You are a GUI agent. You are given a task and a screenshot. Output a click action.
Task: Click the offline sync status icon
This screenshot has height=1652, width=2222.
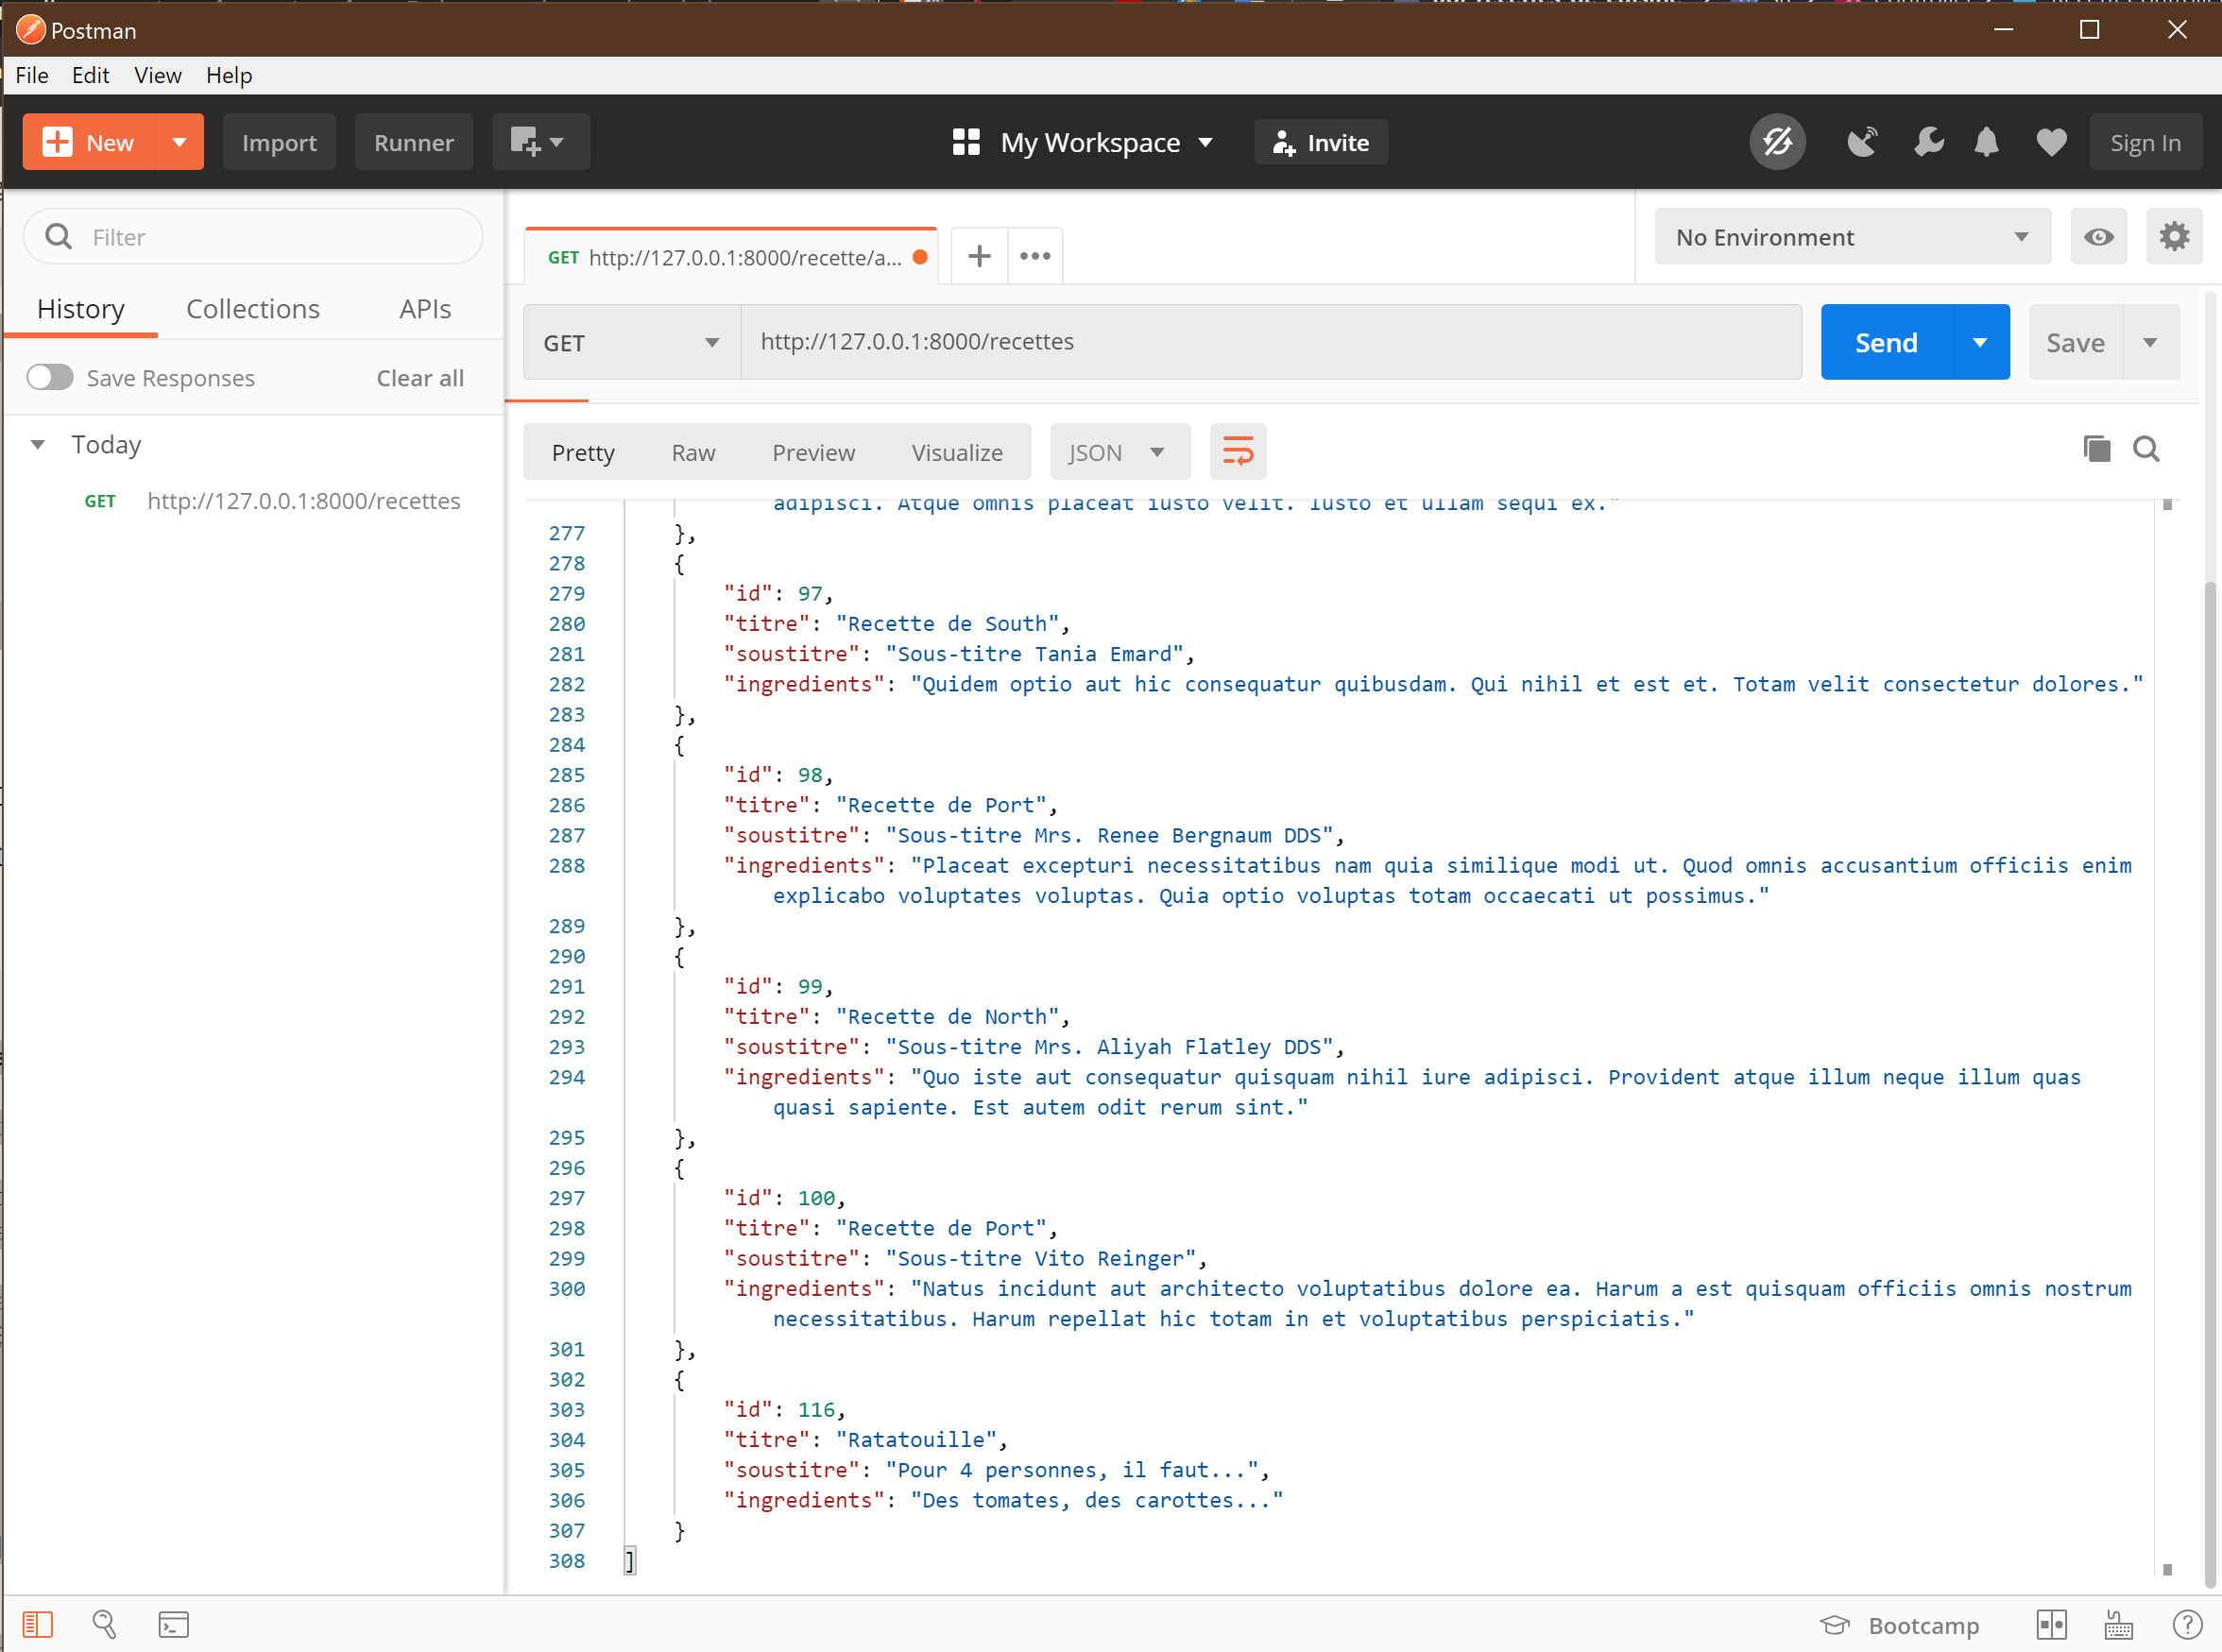click(1777, 142)
